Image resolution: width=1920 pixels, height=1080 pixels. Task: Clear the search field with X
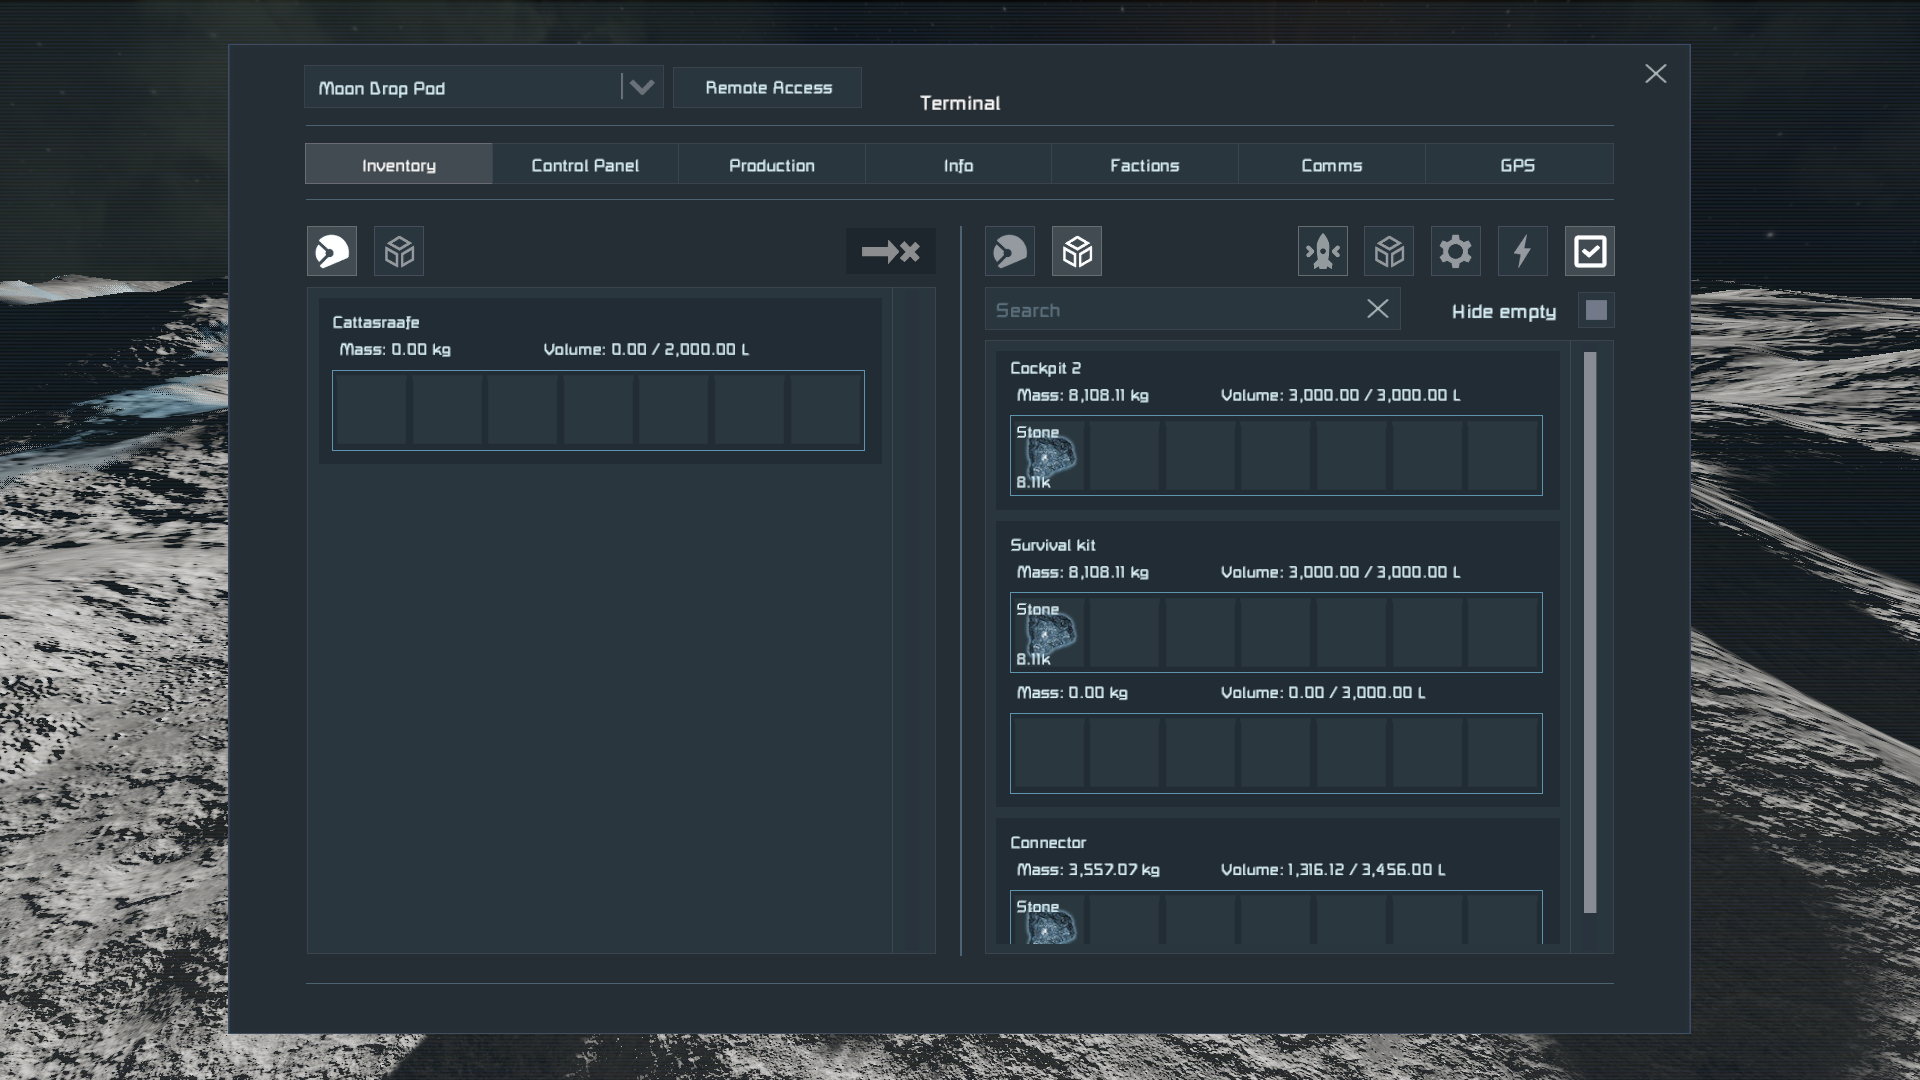tap(1377, 310)
